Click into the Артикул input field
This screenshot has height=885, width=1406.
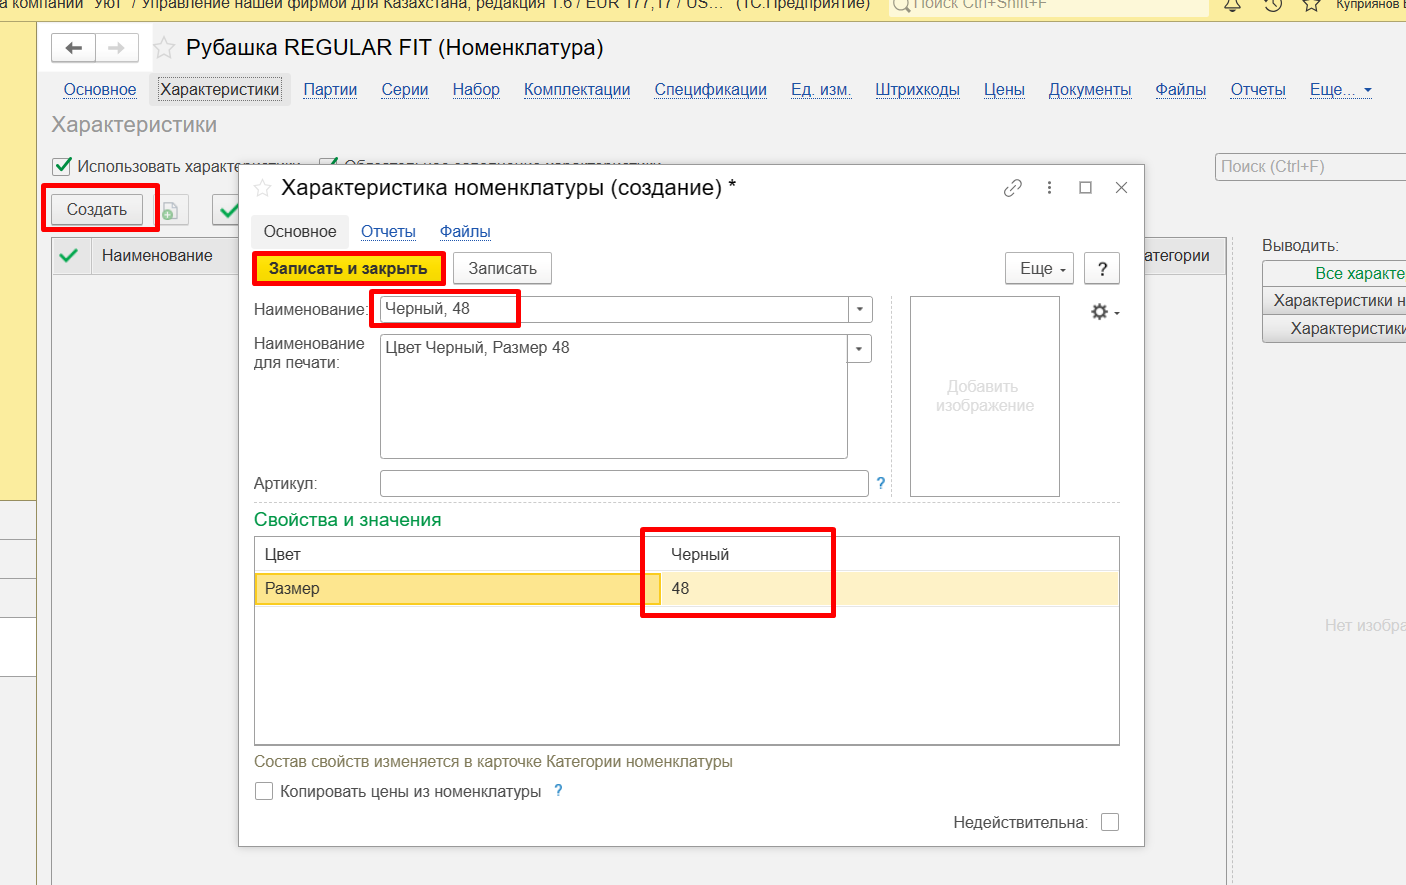coord(623,484)
